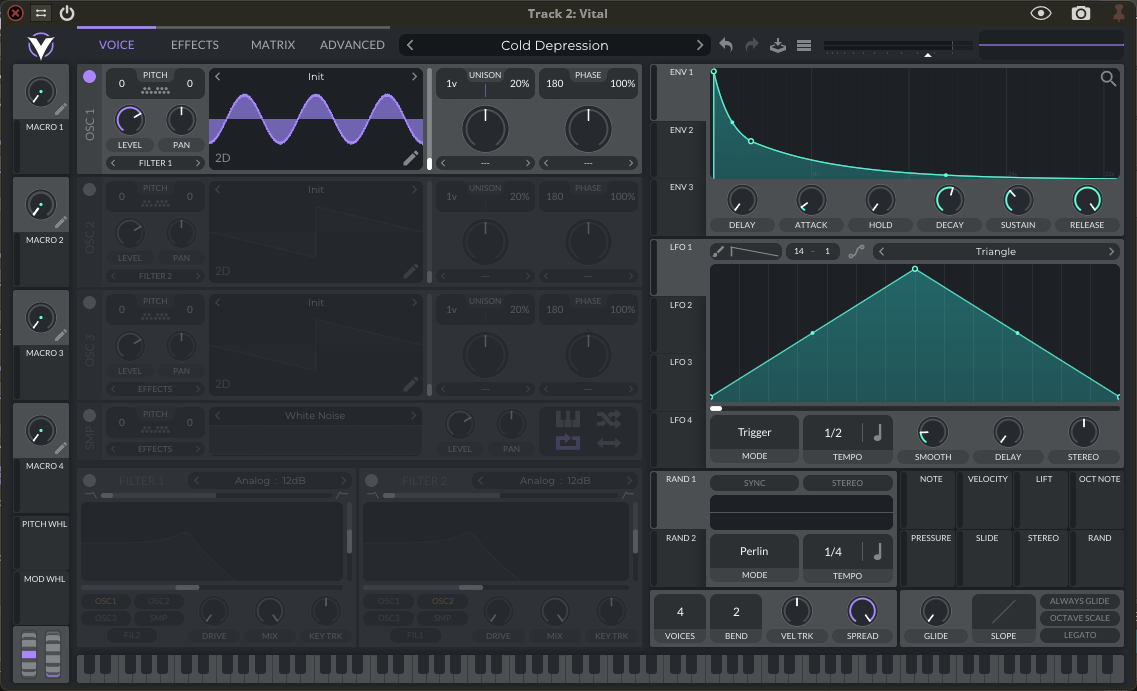This screenshot has width=1137, height=691.
Task: Switch to the MATRIX tab
Action: [x=273, y=45]
